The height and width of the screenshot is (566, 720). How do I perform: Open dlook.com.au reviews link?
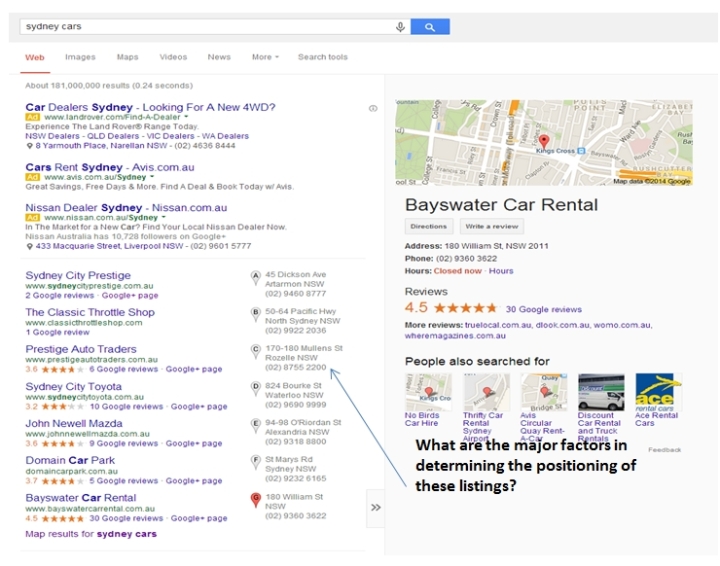point(562,325)
